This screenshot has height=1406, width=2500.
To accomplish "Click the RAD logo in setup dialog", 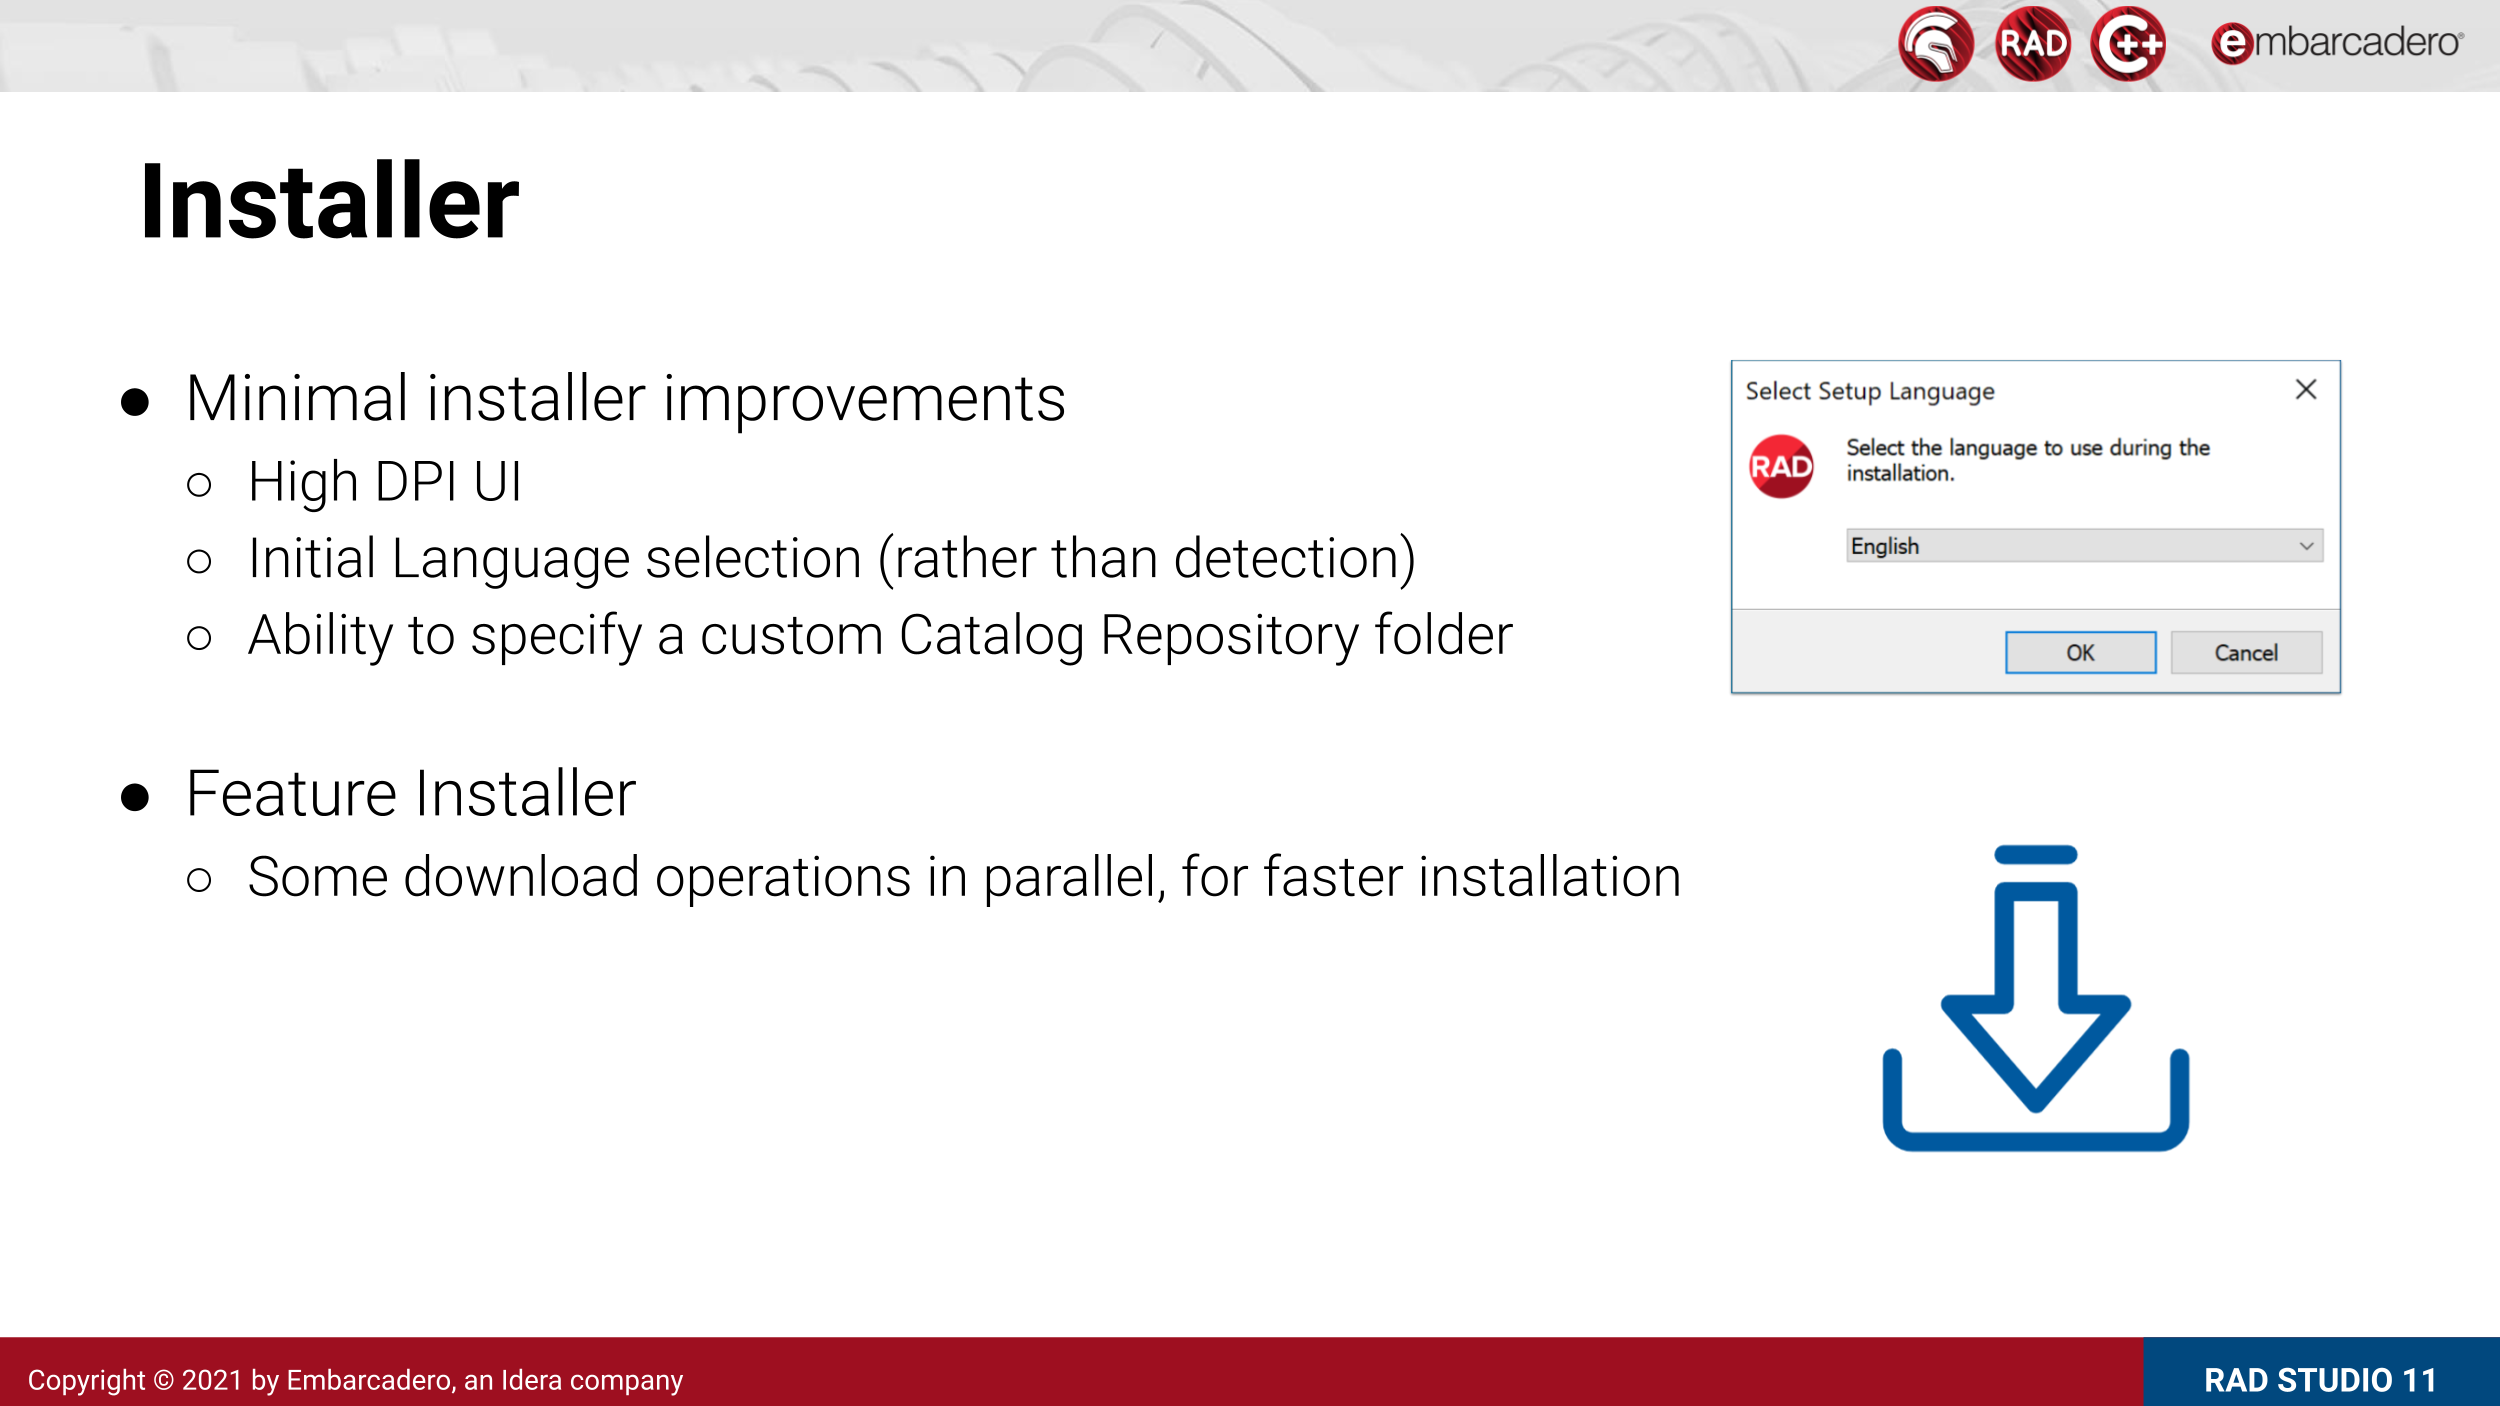I will [1784, 464].
